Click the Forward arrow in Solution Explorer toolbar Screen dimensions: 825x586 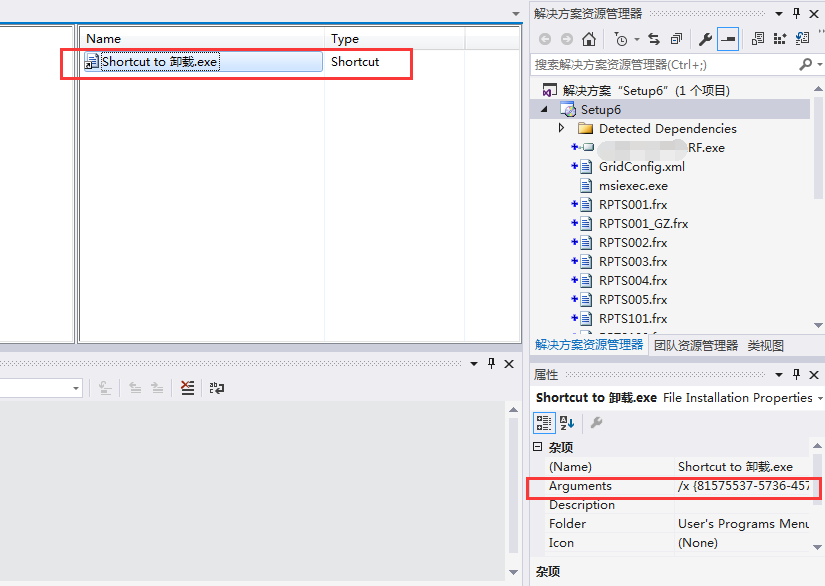[567, 39]
